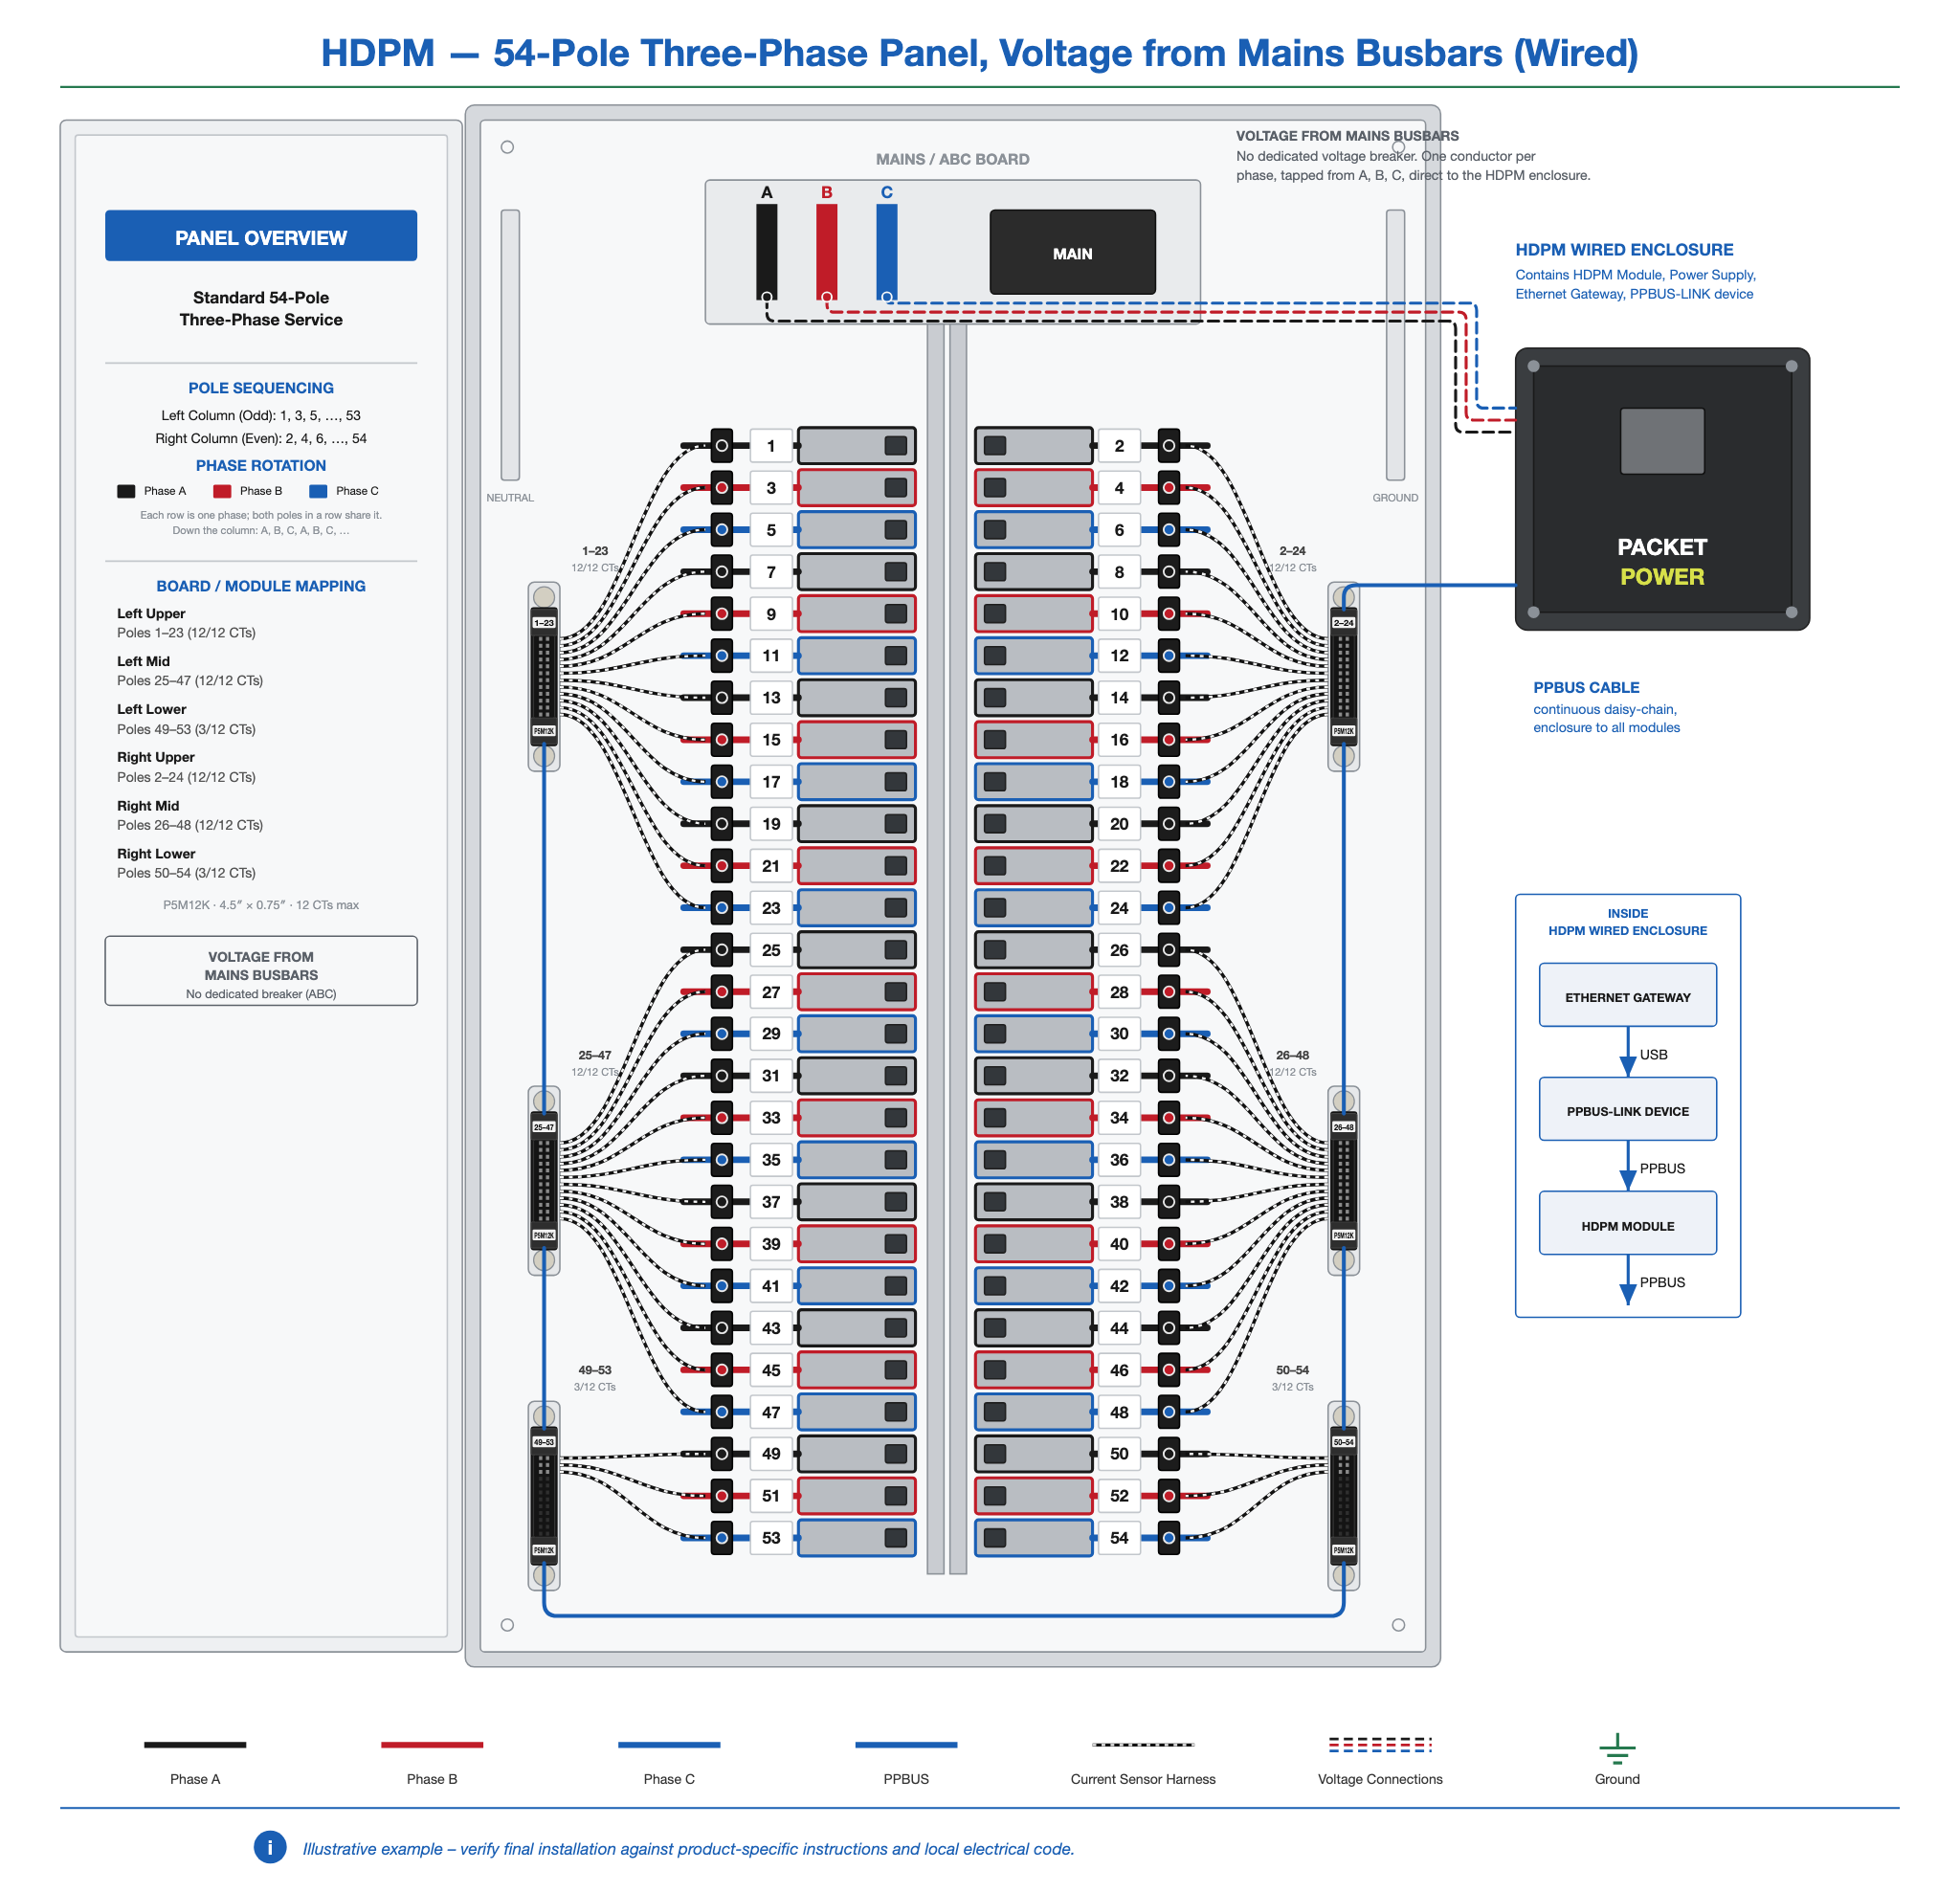Click pole number 2 label

pos(1119,446)
